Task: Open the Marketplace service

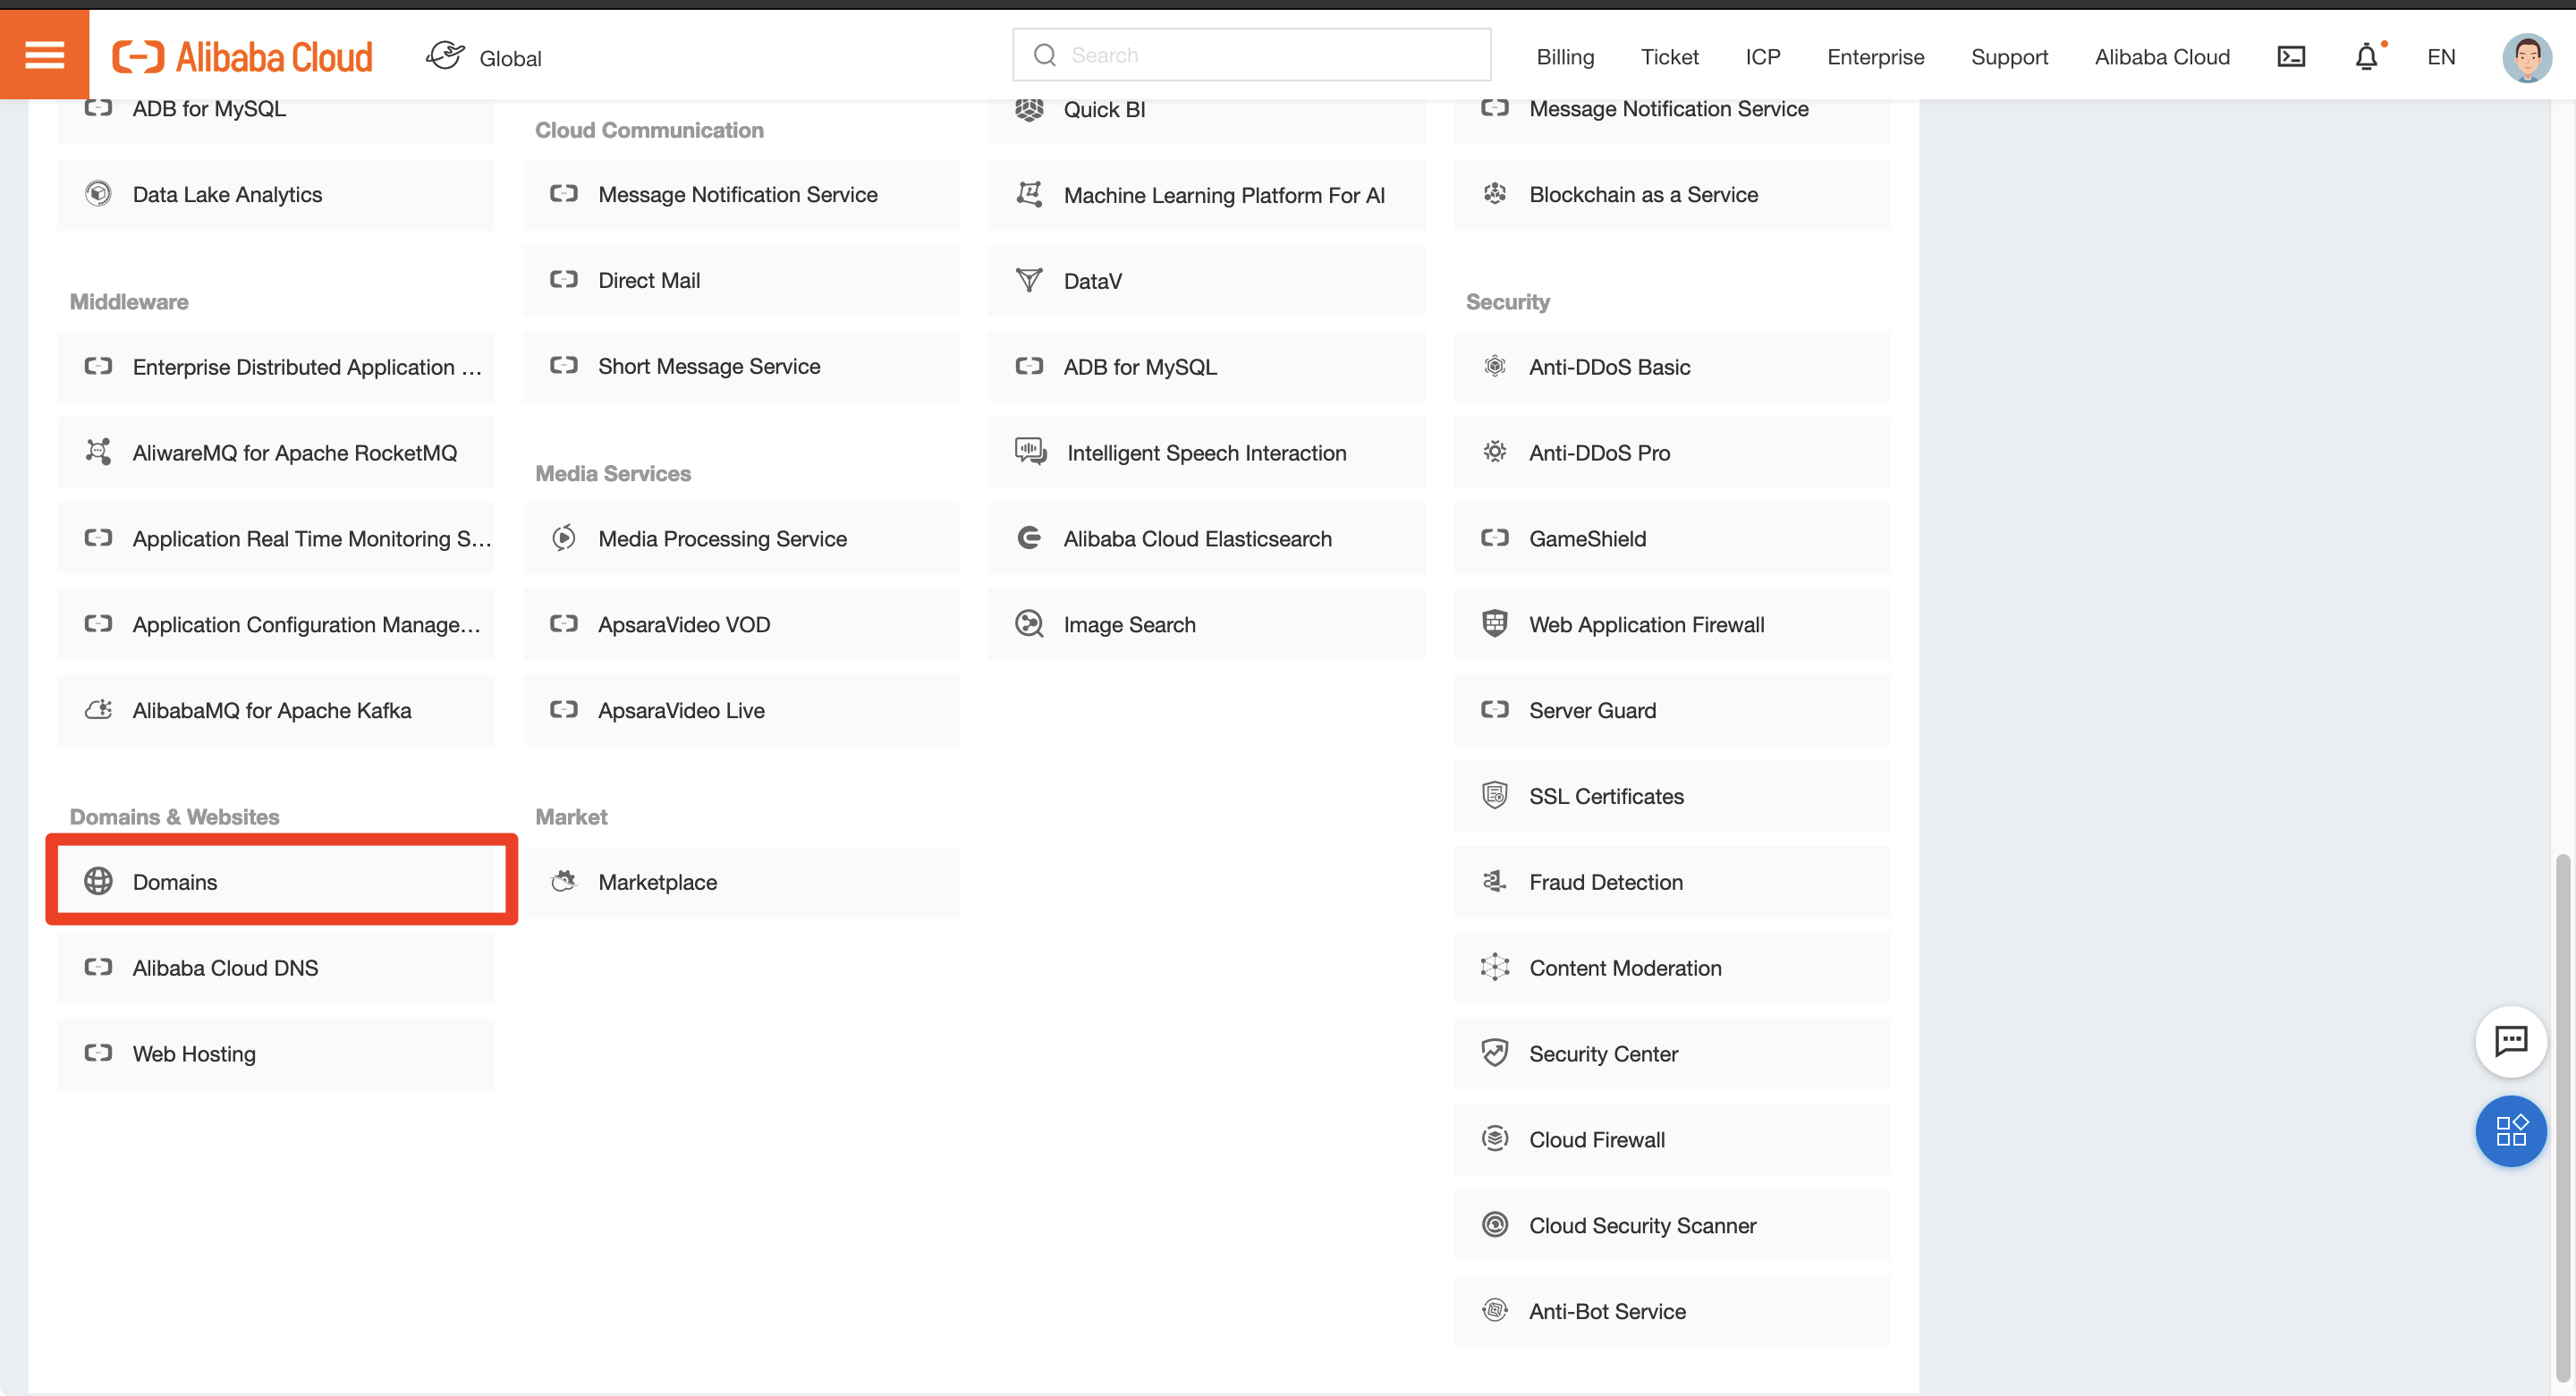Action: point(657,881)
